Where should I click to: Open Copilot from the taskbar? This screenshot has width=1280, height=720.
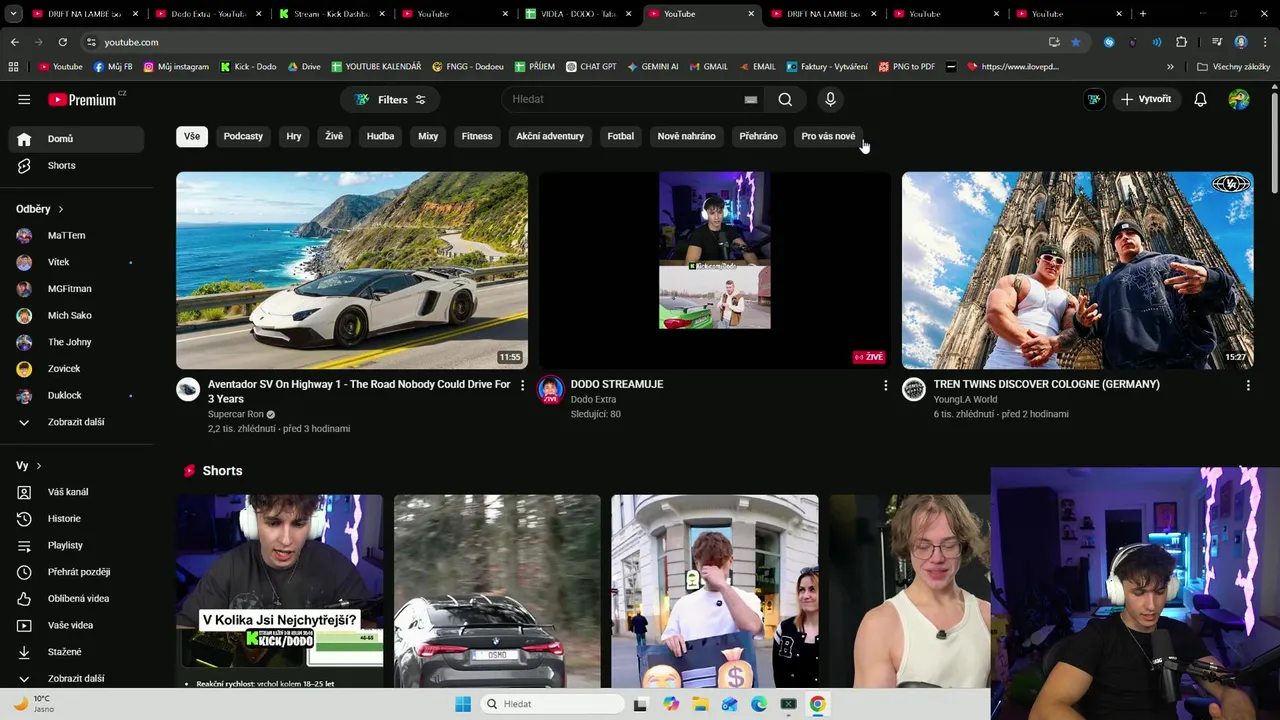671,704
